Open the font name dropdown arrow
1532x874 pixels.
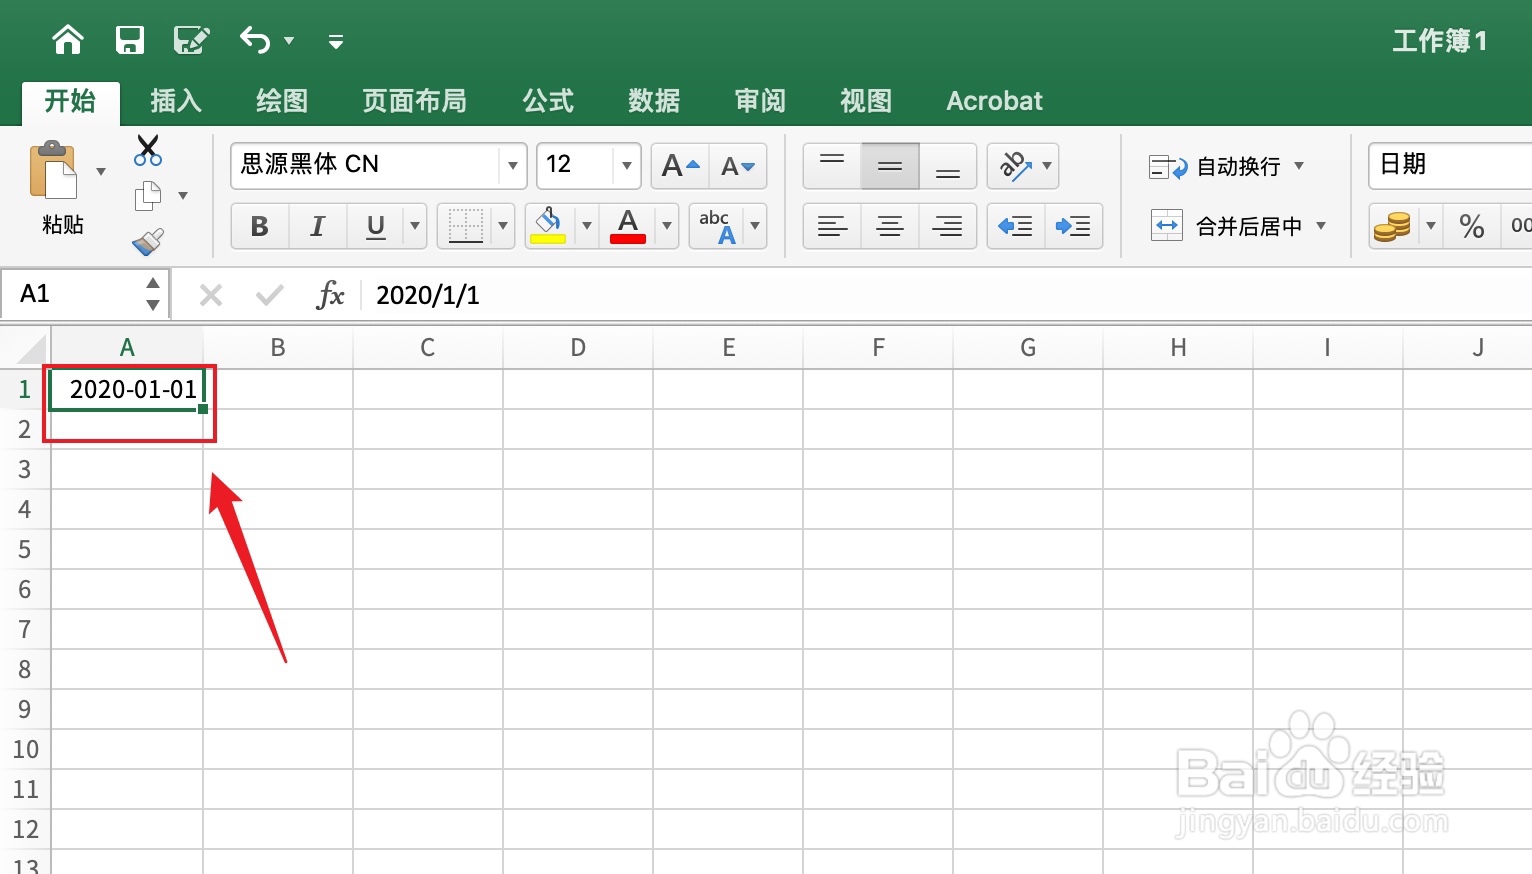(x=513, y=165)
